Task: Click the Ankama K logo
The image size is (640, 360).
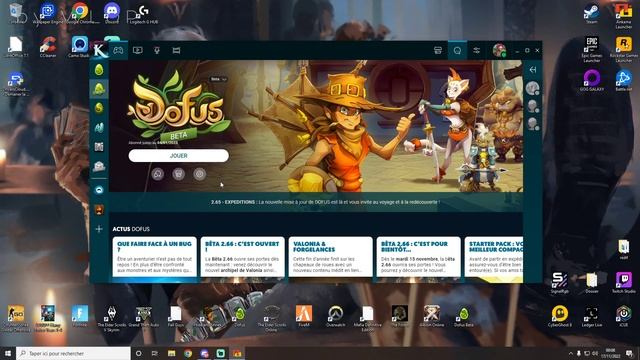Action: point(99,51)
